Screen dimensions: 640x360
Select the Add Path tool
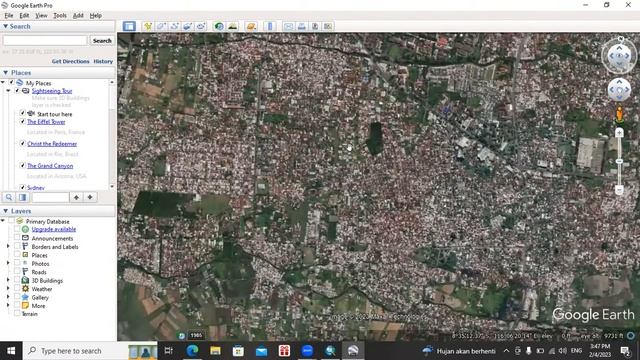[x=174, y=26]
